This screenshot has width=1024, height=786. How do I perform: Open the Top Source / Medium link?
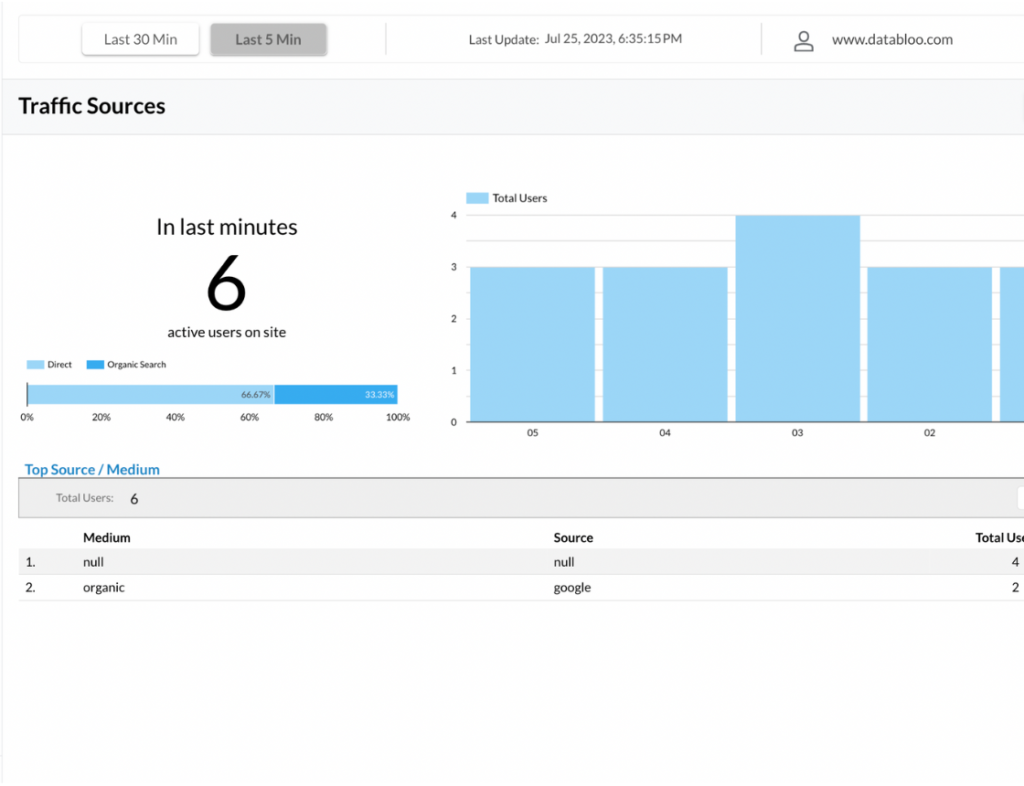click(x=91, y=469)
